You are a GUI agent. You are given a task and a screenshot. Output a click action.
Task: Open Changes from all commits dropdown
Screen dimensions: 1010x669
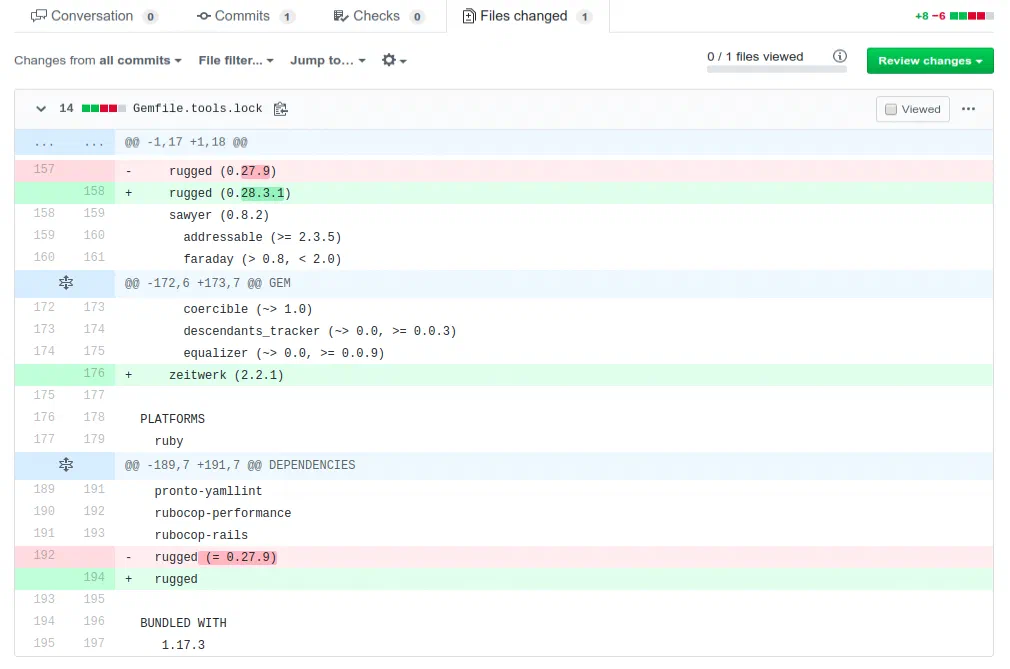pos(98,61)
